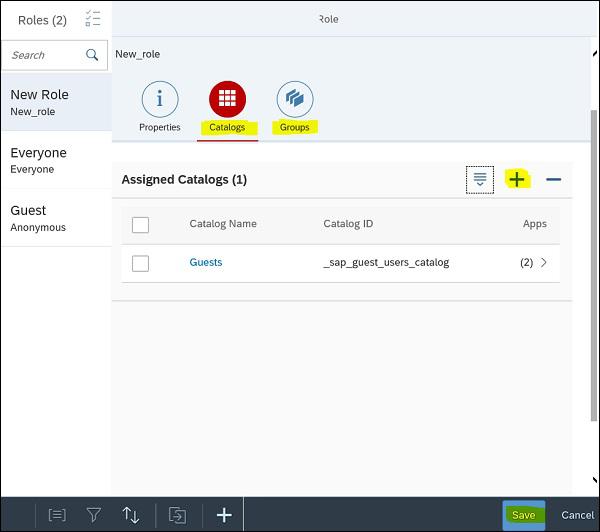The image size is (600, 532).
Task: Open the Groups icon tab
Action: 294,100
